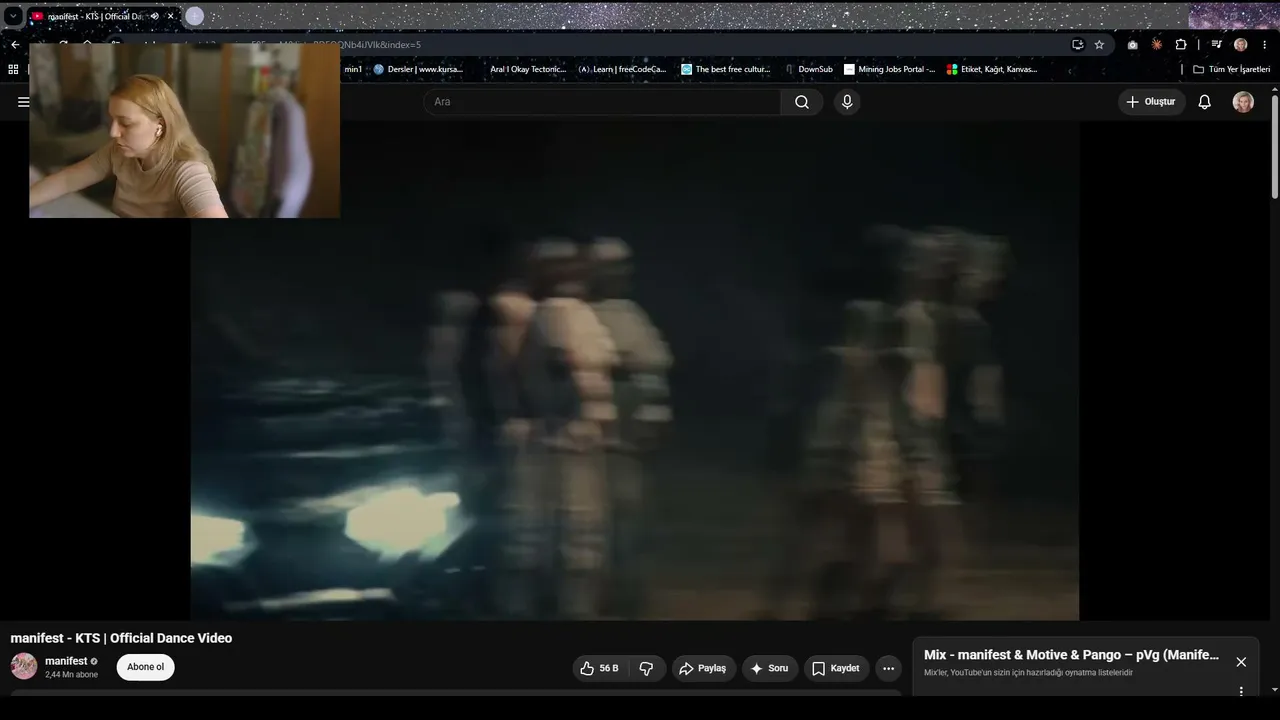1280x720 pixels.
Task: Ask about the video with Soru
Action: tap(769, 668)
